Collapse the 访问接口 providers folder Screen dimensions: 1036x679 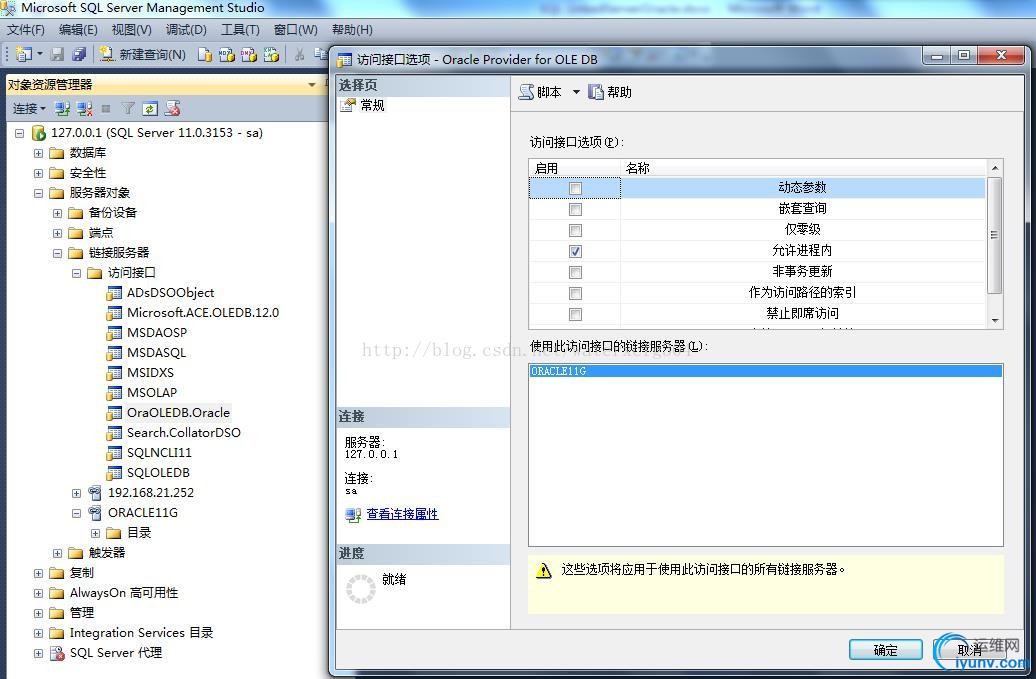(77, 273)
